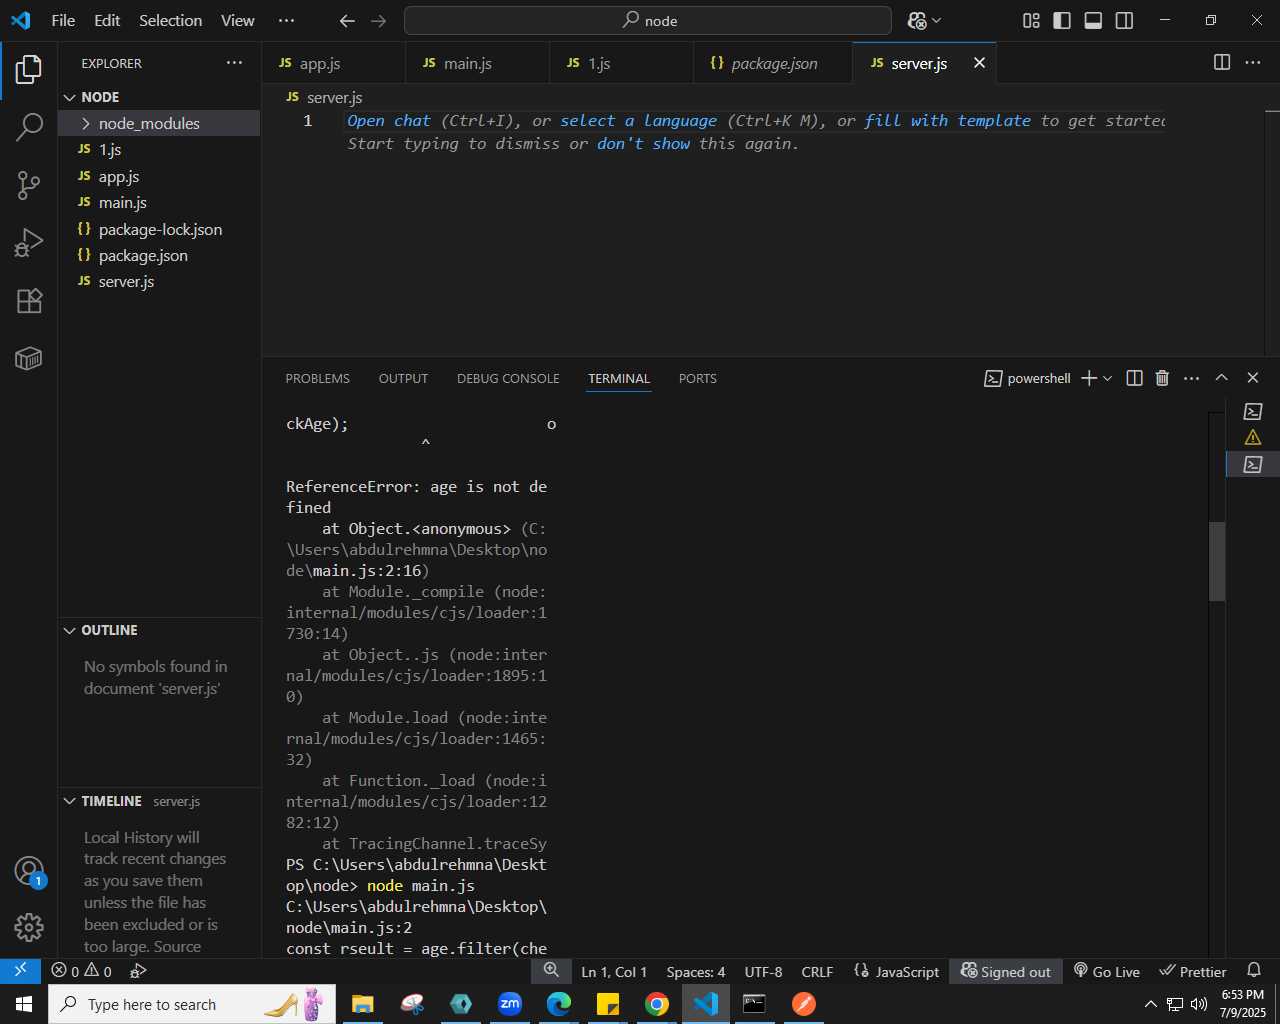Open the hidden menus ellipsis in menu bar

[x=286, y=20]
